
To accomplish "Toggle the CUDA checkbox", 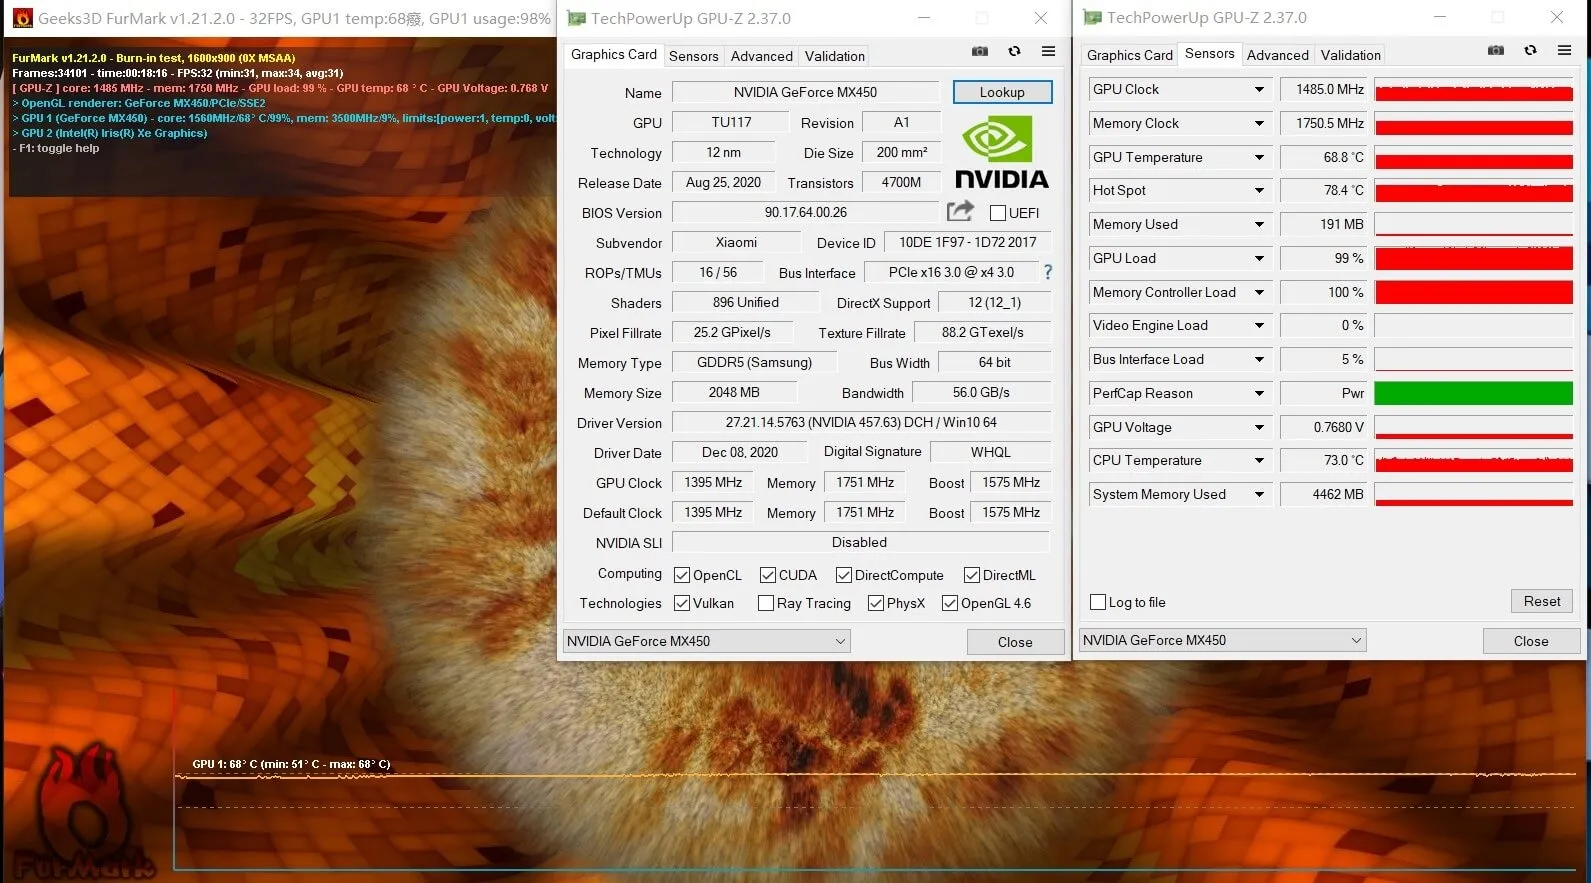I will coord(768,575).
